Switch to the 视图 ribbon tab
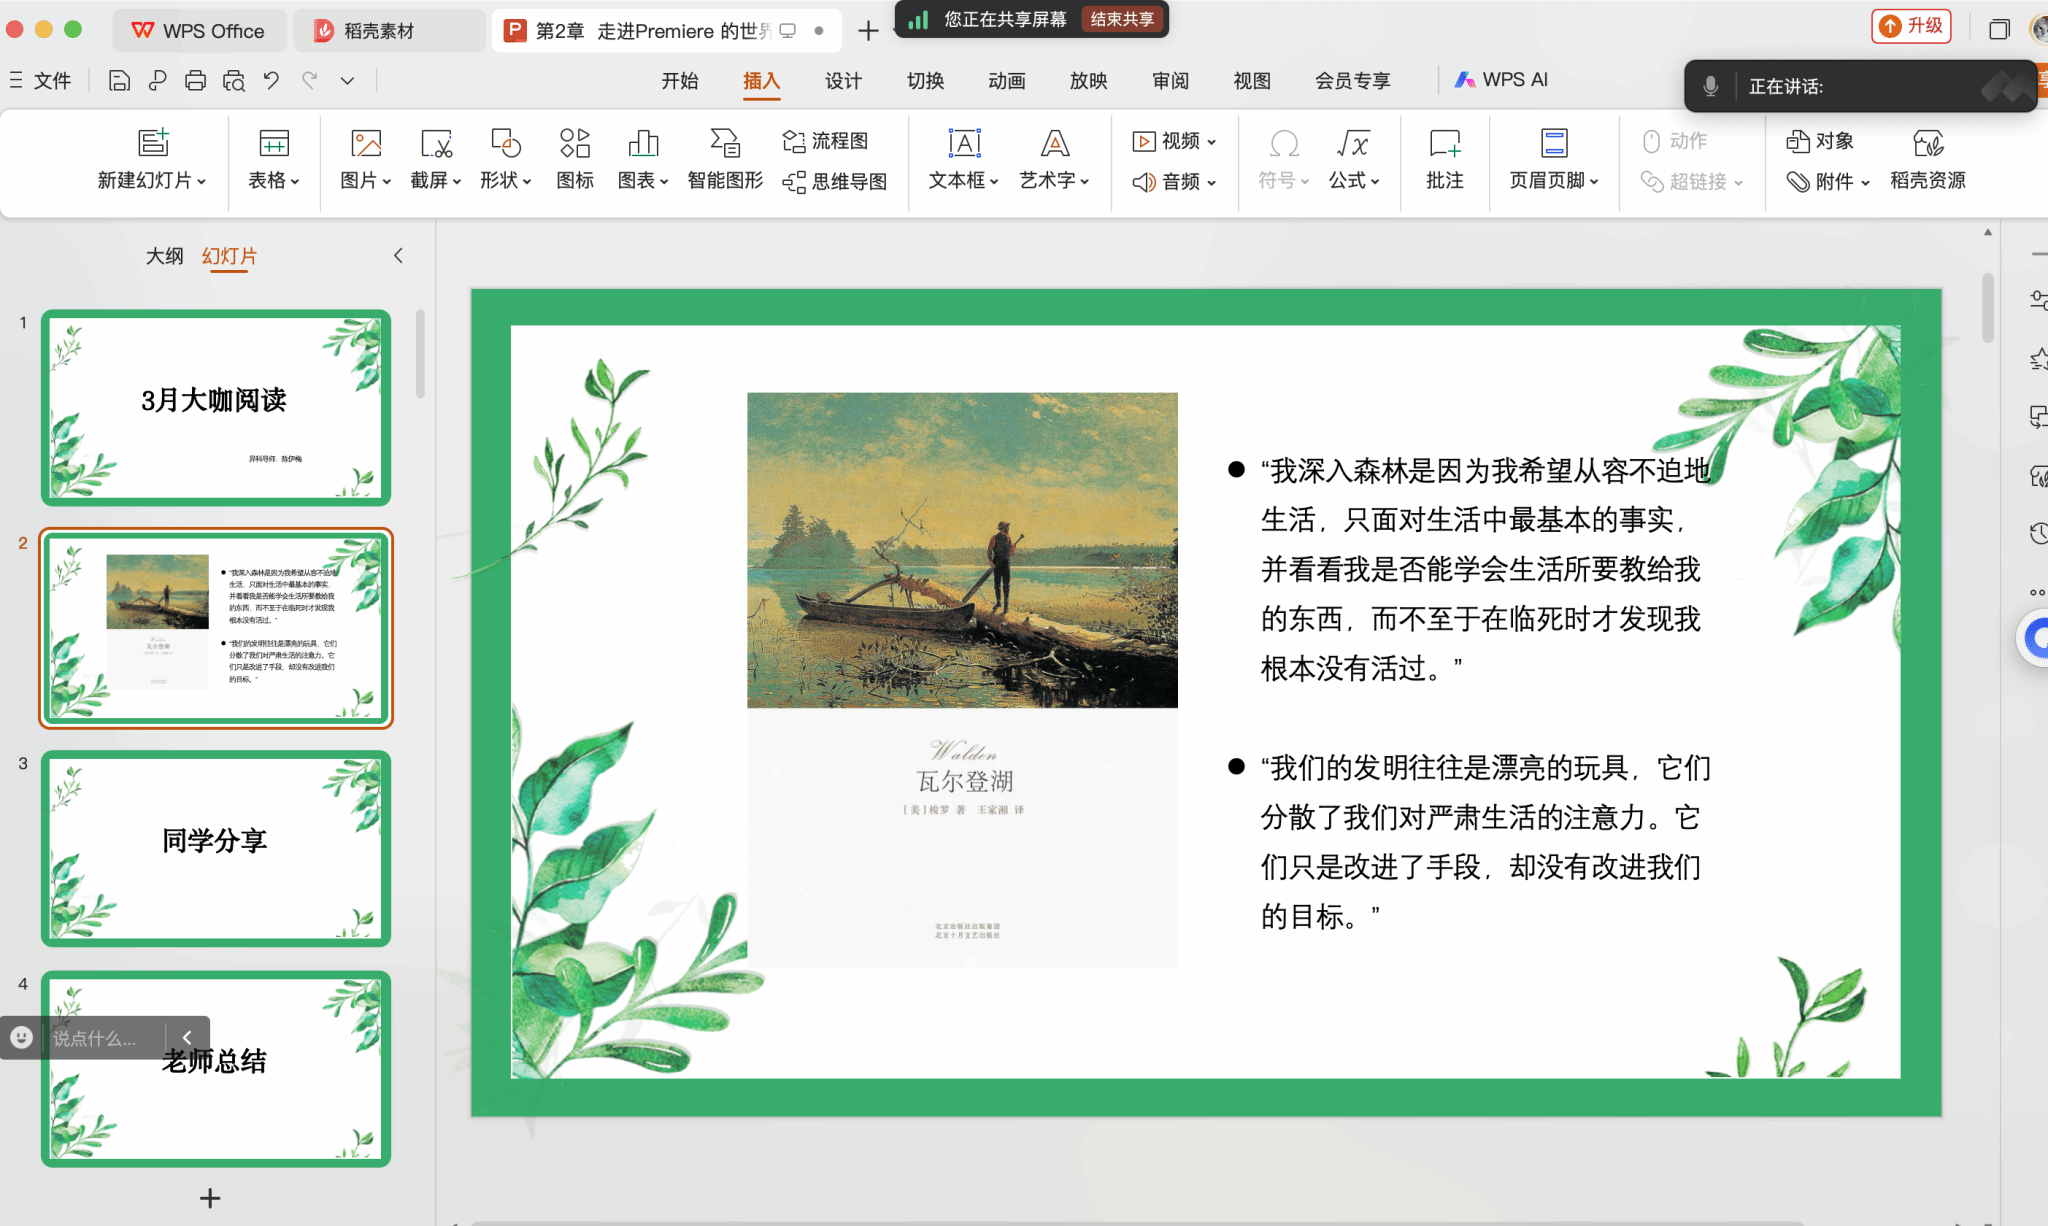 pyautogui.click(x=1252, y=81)
